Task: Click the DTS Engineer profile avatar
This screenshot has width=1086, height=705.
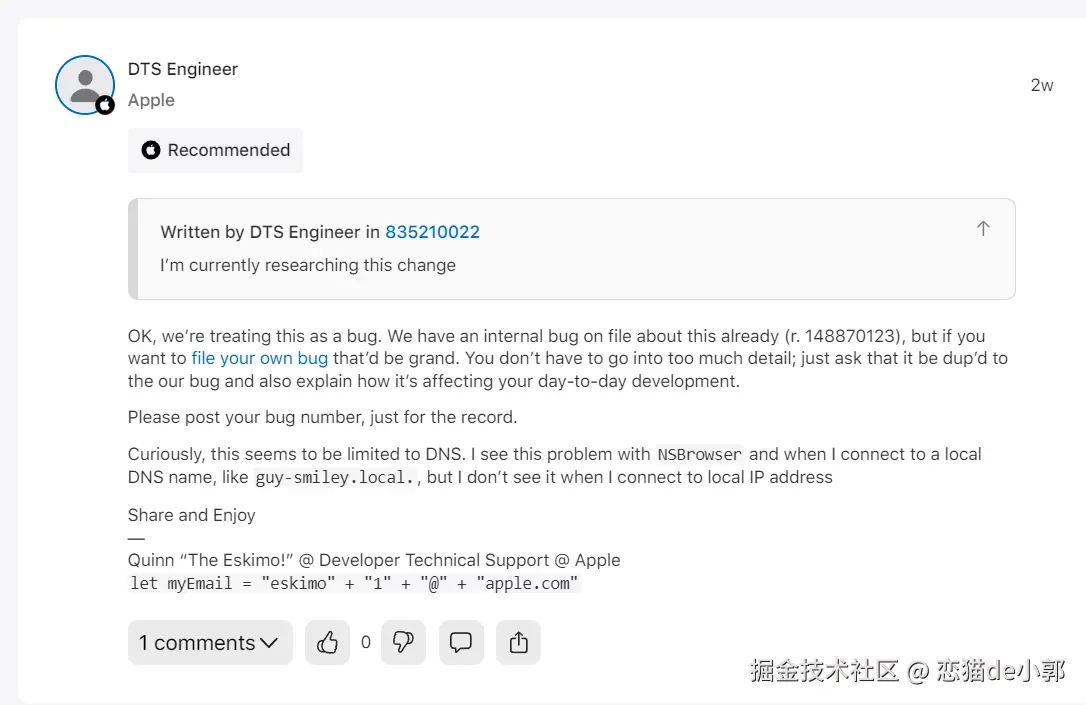Action: (85, 85)
